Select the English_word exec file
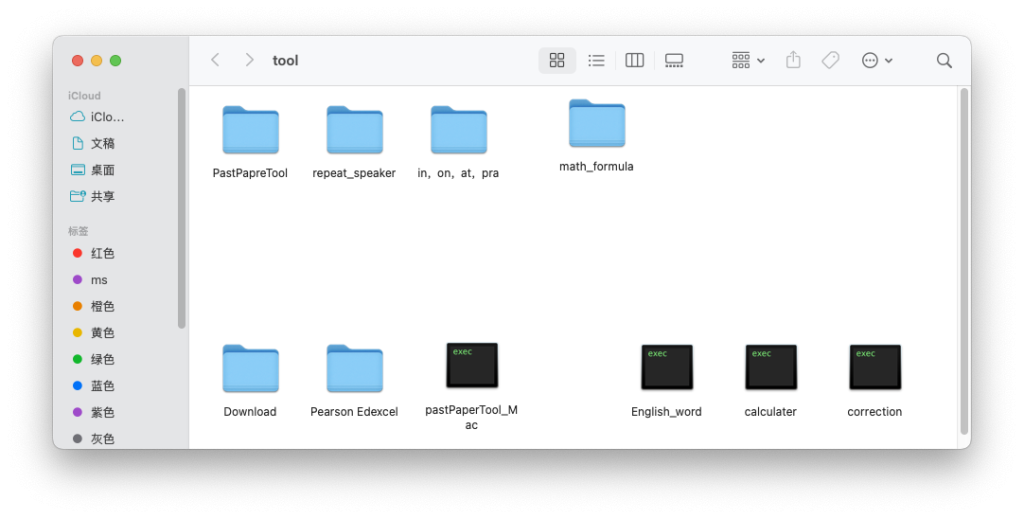 (x=666, y=367)
